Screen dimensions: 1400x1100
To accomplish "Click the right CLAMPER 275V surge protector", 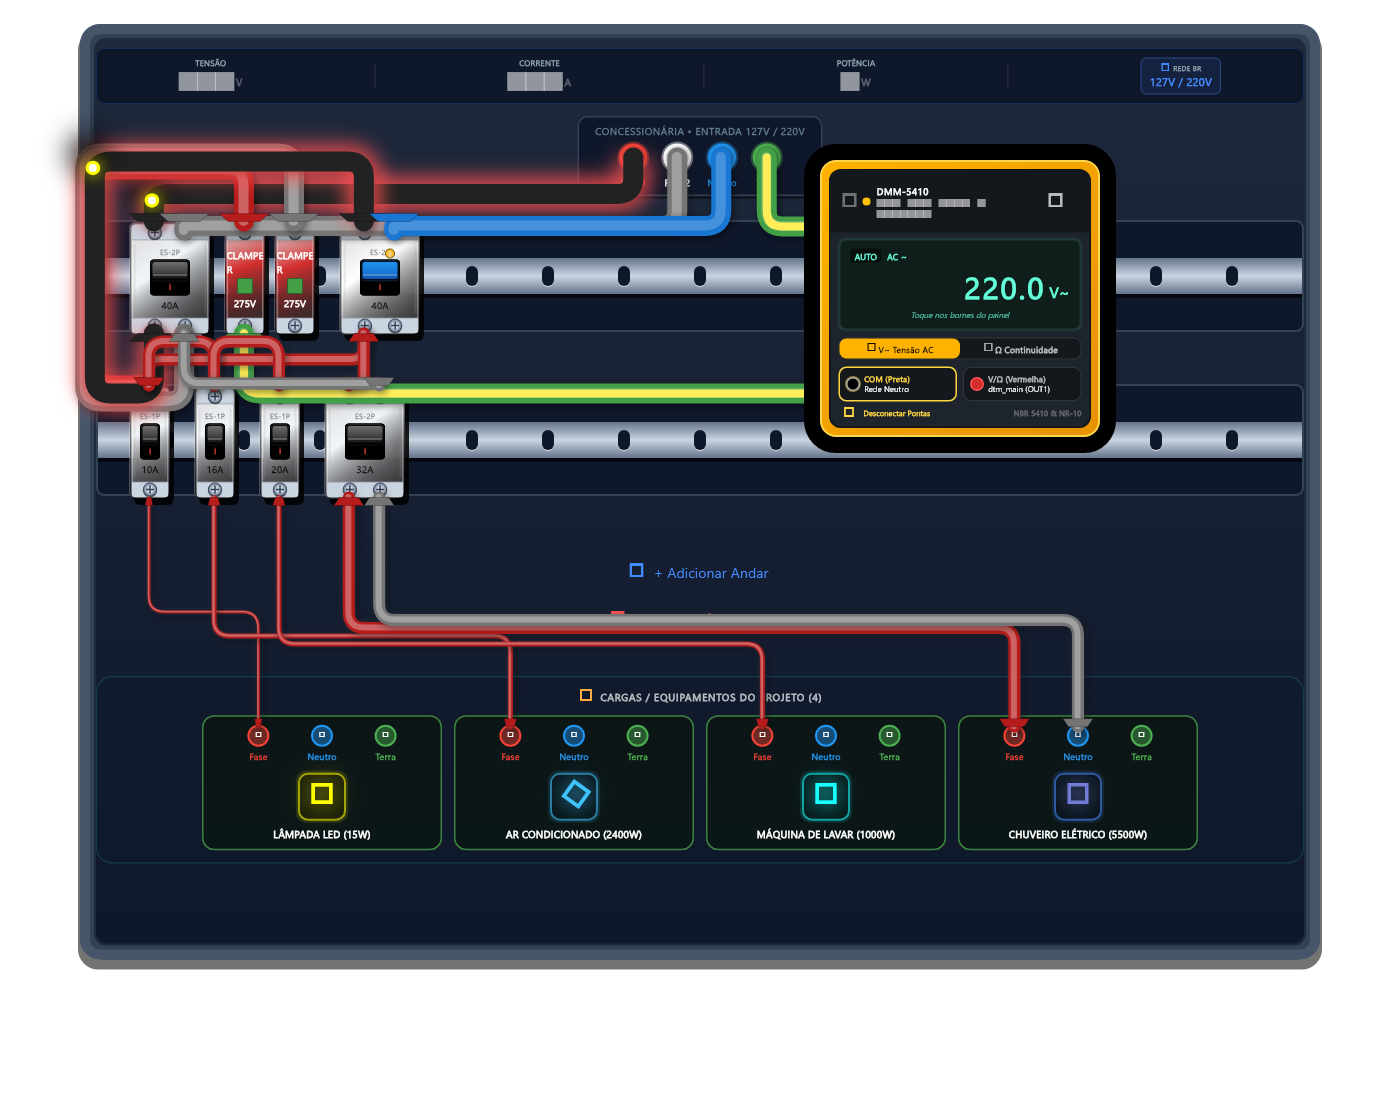I will click(295, 281).
